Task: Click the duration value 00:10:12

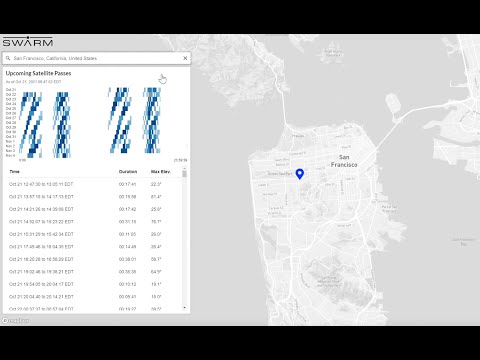Action: pos(127,284)
